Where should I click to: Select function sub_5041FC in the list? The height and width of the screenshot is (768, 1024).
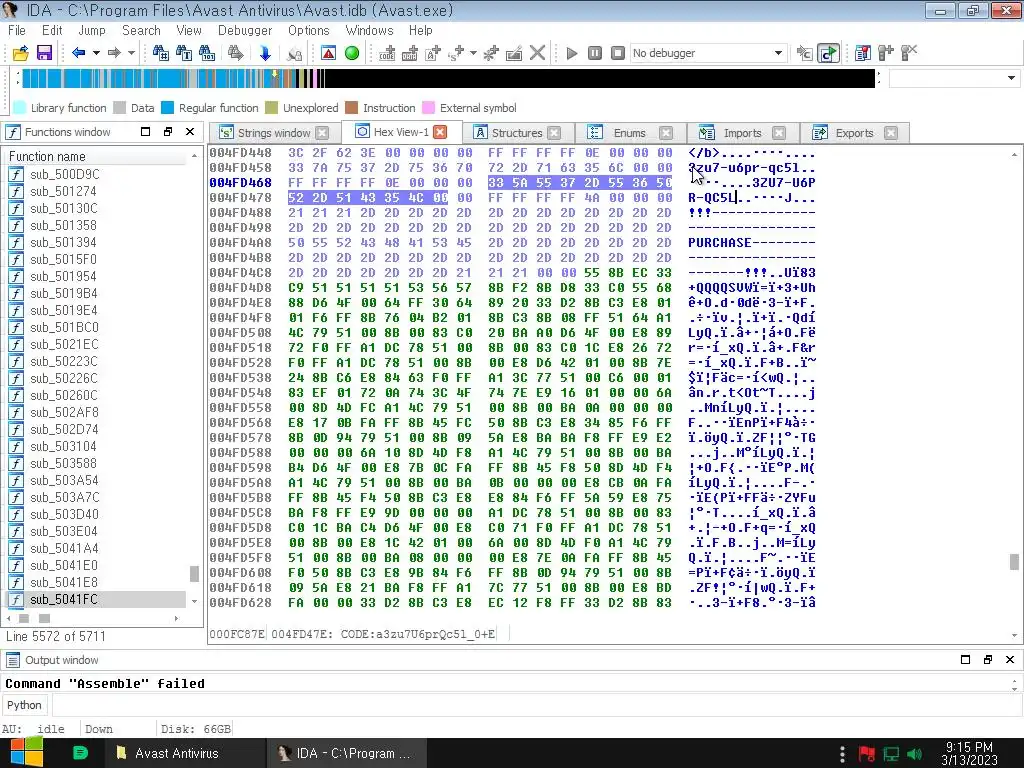click(64, 599)
